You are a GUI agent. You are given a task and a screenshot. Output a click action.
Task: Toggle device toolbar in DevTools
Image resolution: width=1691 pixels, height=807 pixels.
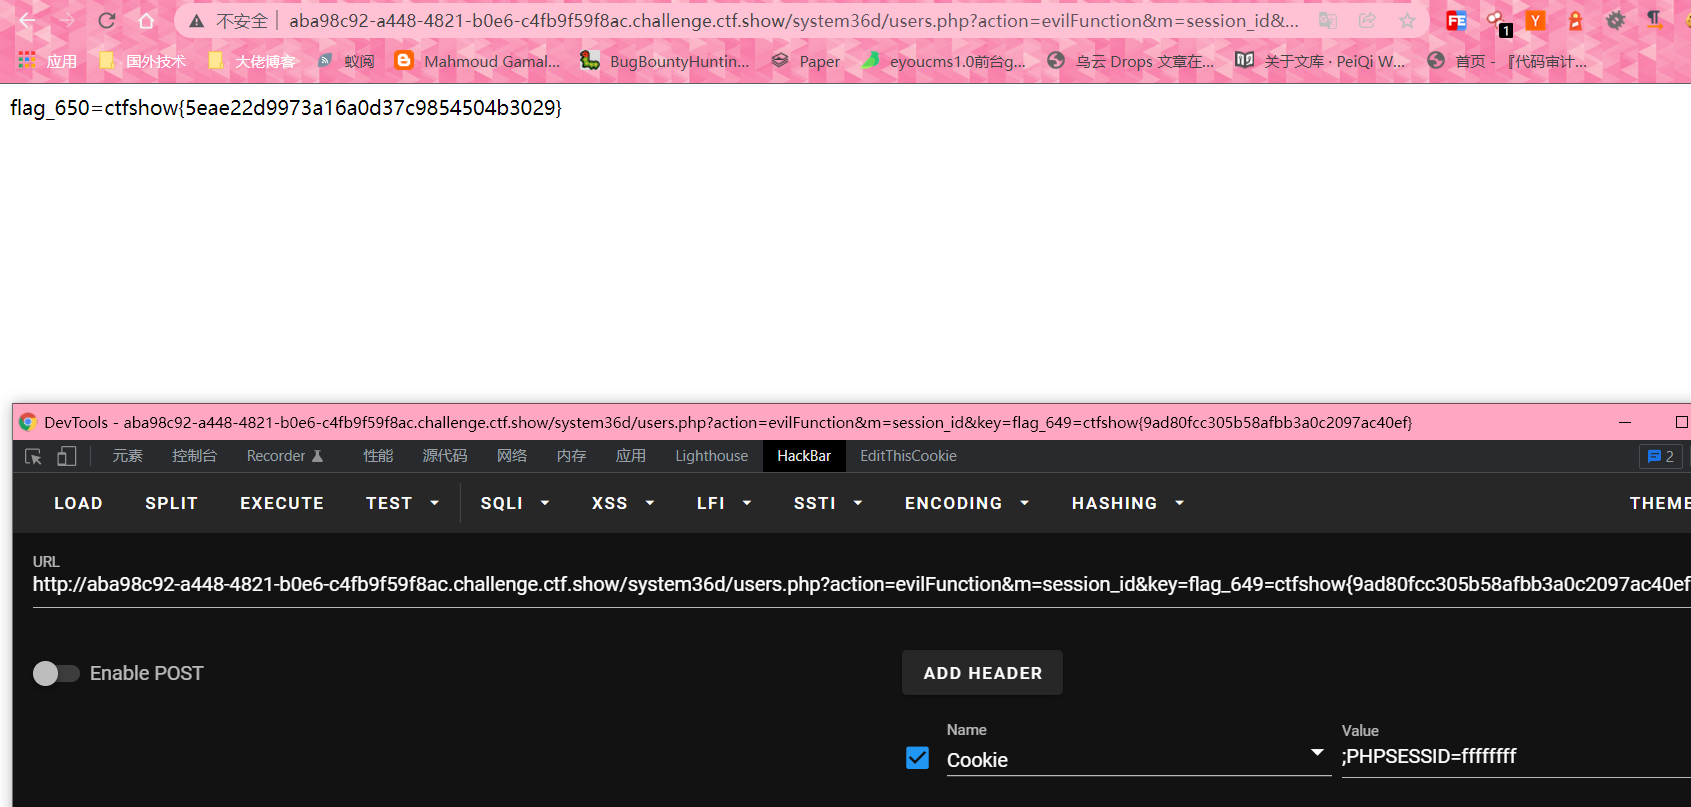[66, 456]
